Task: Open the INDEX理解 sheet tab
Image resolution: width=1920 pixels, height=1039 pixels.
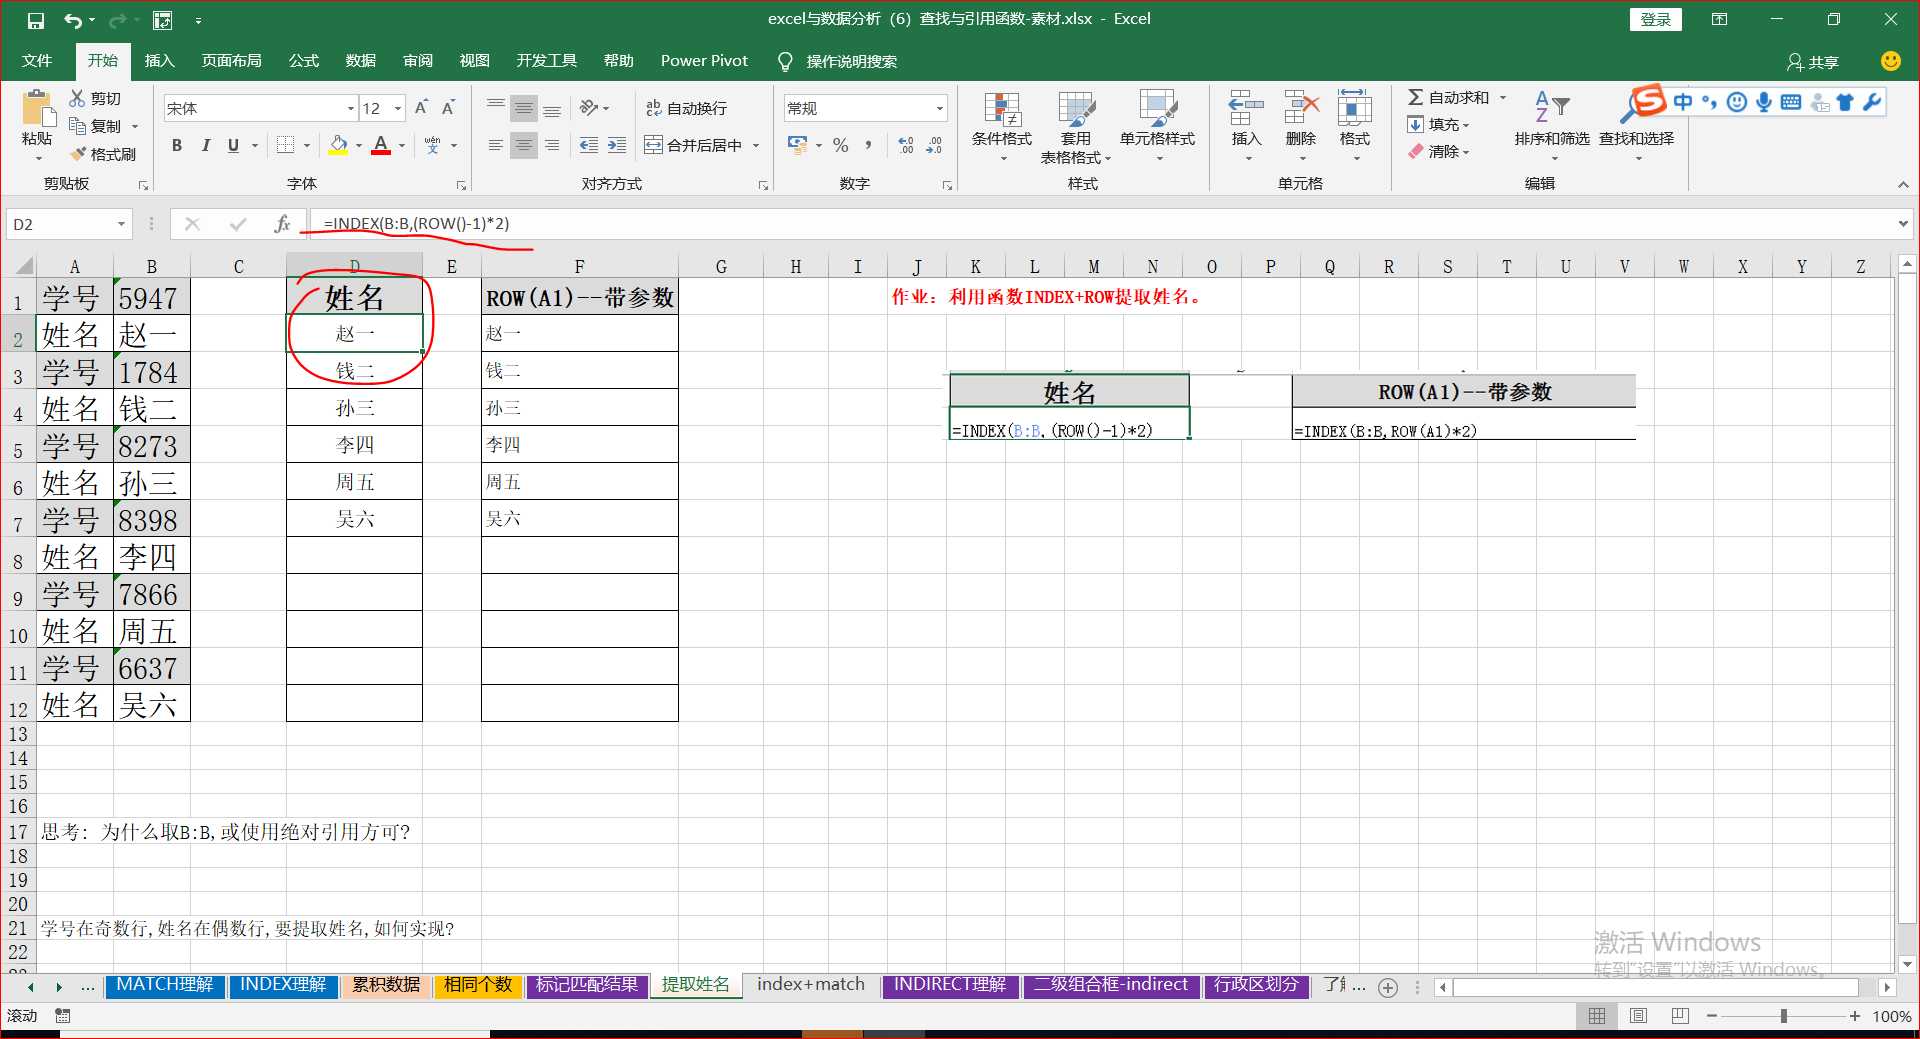Action: click(x=283, y=985)
